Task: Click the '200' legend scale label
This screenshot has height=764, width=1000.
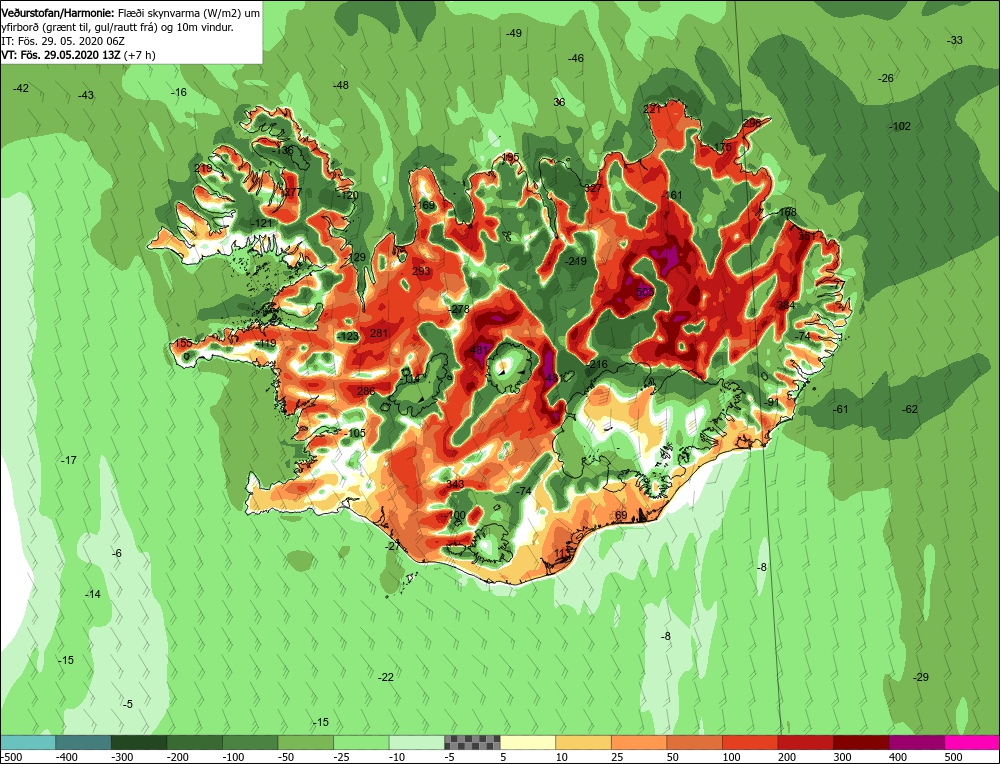Action: click(786, 757)
